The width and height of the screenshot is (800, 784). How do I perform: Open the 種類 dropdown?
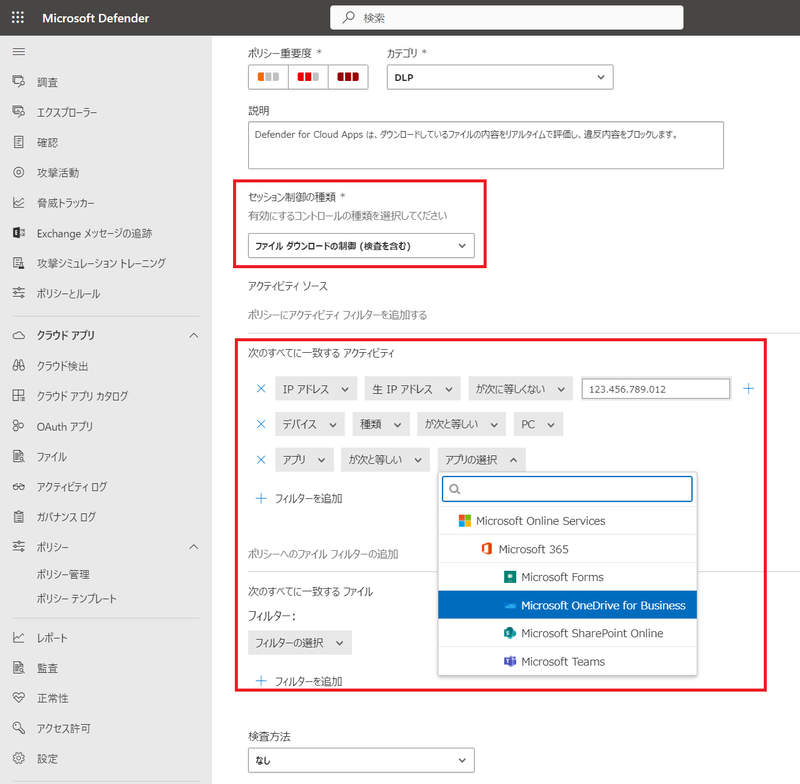pos(381,424)
